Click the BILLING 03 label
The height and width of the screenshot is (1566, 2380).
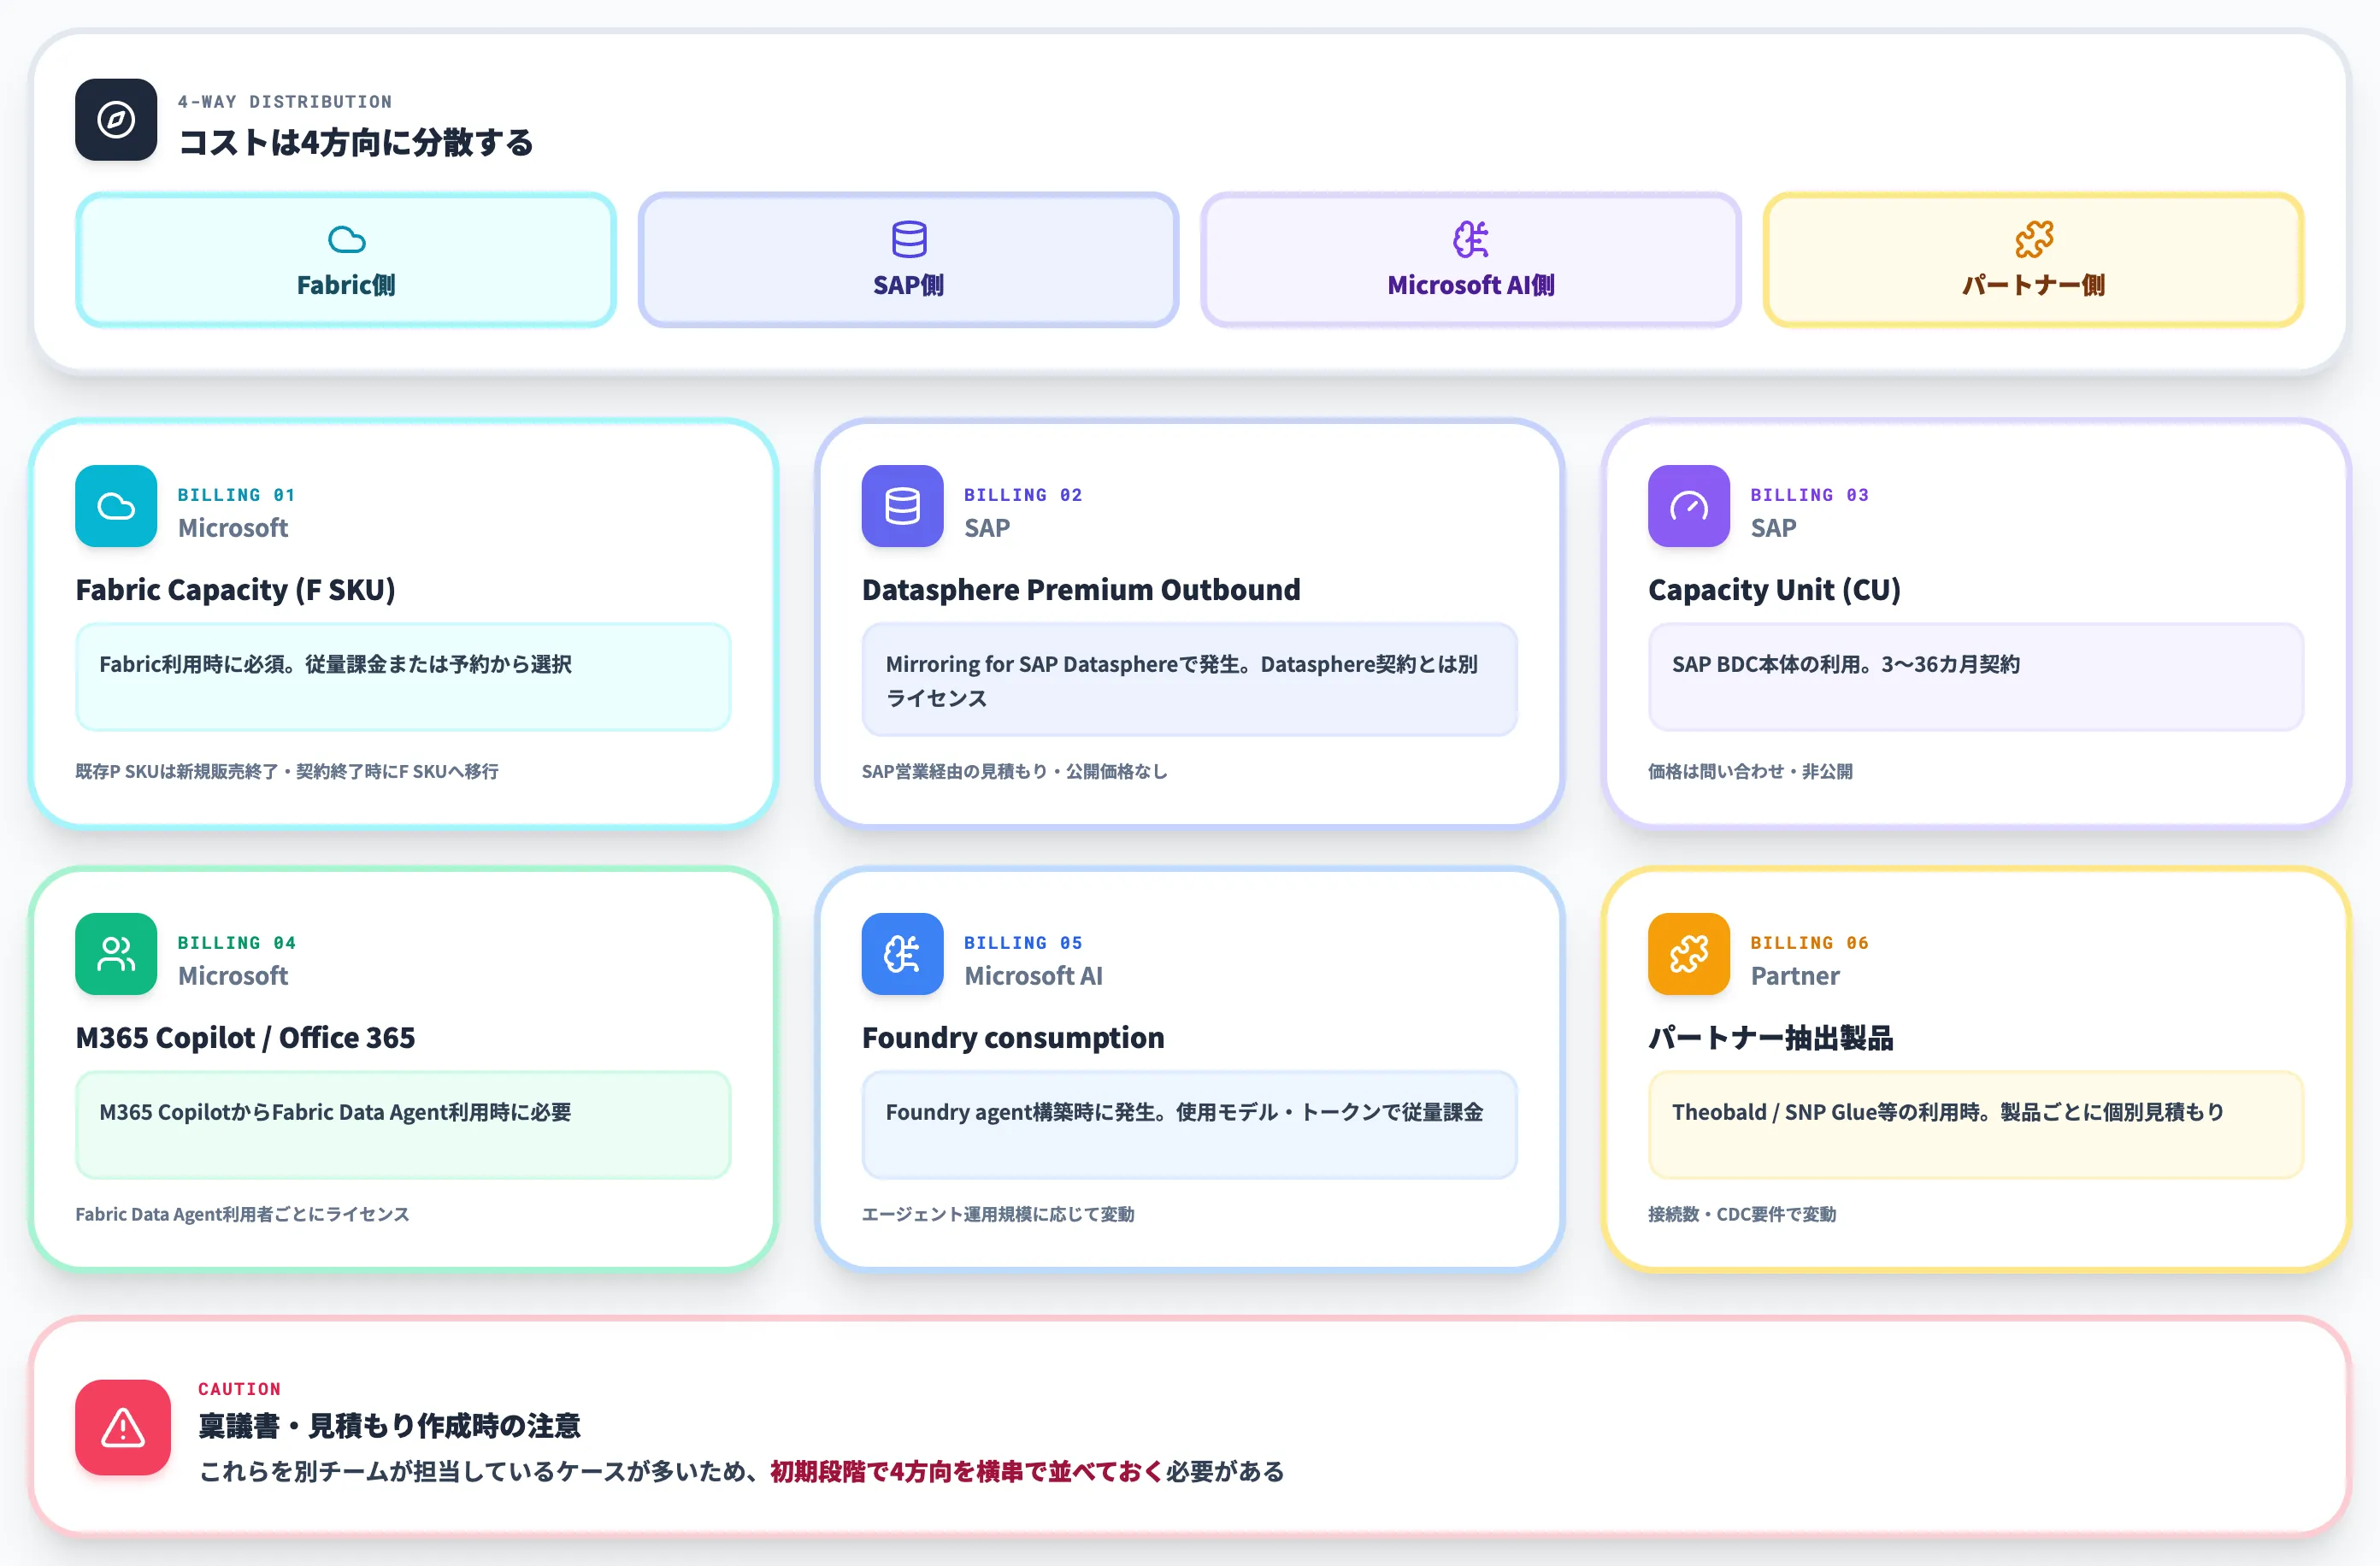click(1809, 495)
